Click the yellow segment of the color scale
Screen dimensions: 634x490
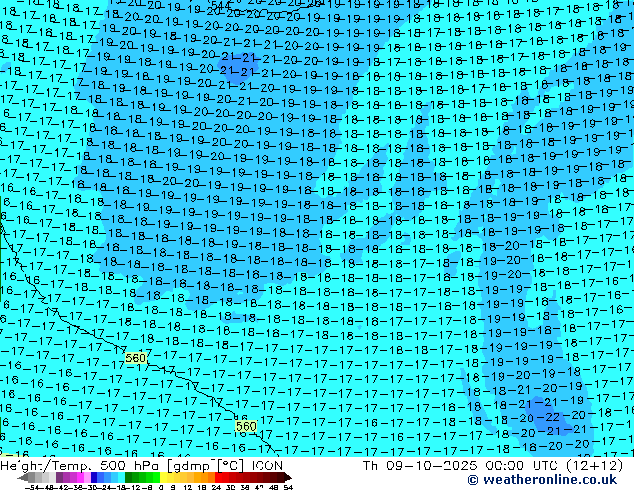[163, 478]
